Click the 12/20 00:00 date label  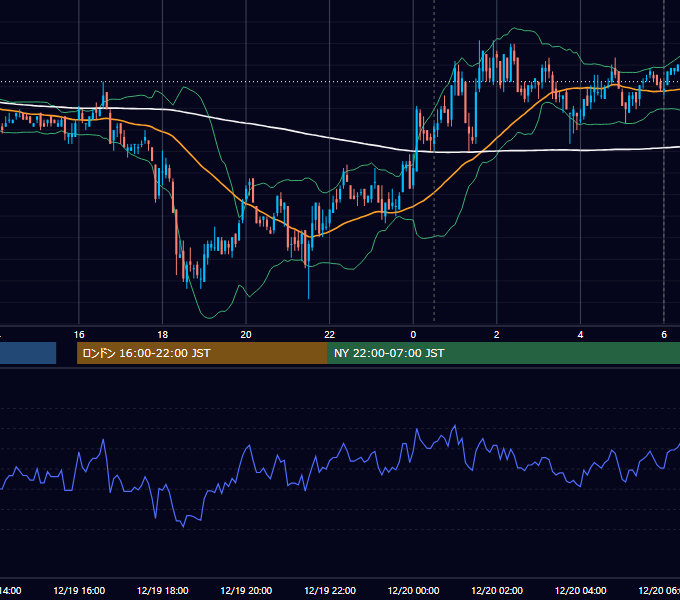pyautogui.click(x=413, y=590)
